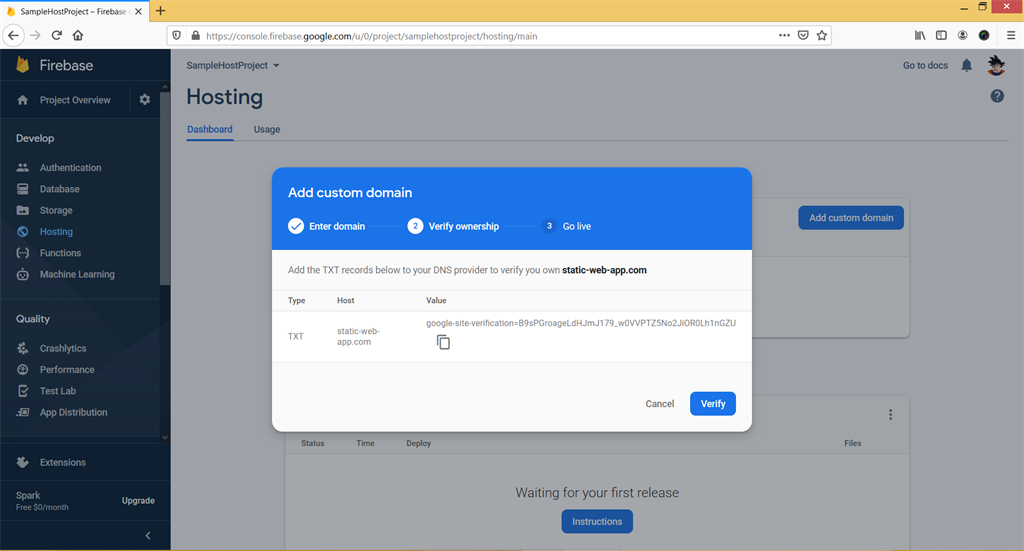Open tracking protection shield icon
Viewport: 1024px width, 551px height.
tap(176, 35)
